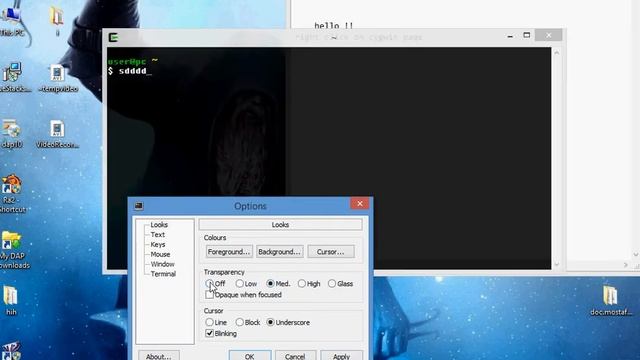Choose Block cursor style
Viewport: 640px width, 360px height.
pos(240,322)
